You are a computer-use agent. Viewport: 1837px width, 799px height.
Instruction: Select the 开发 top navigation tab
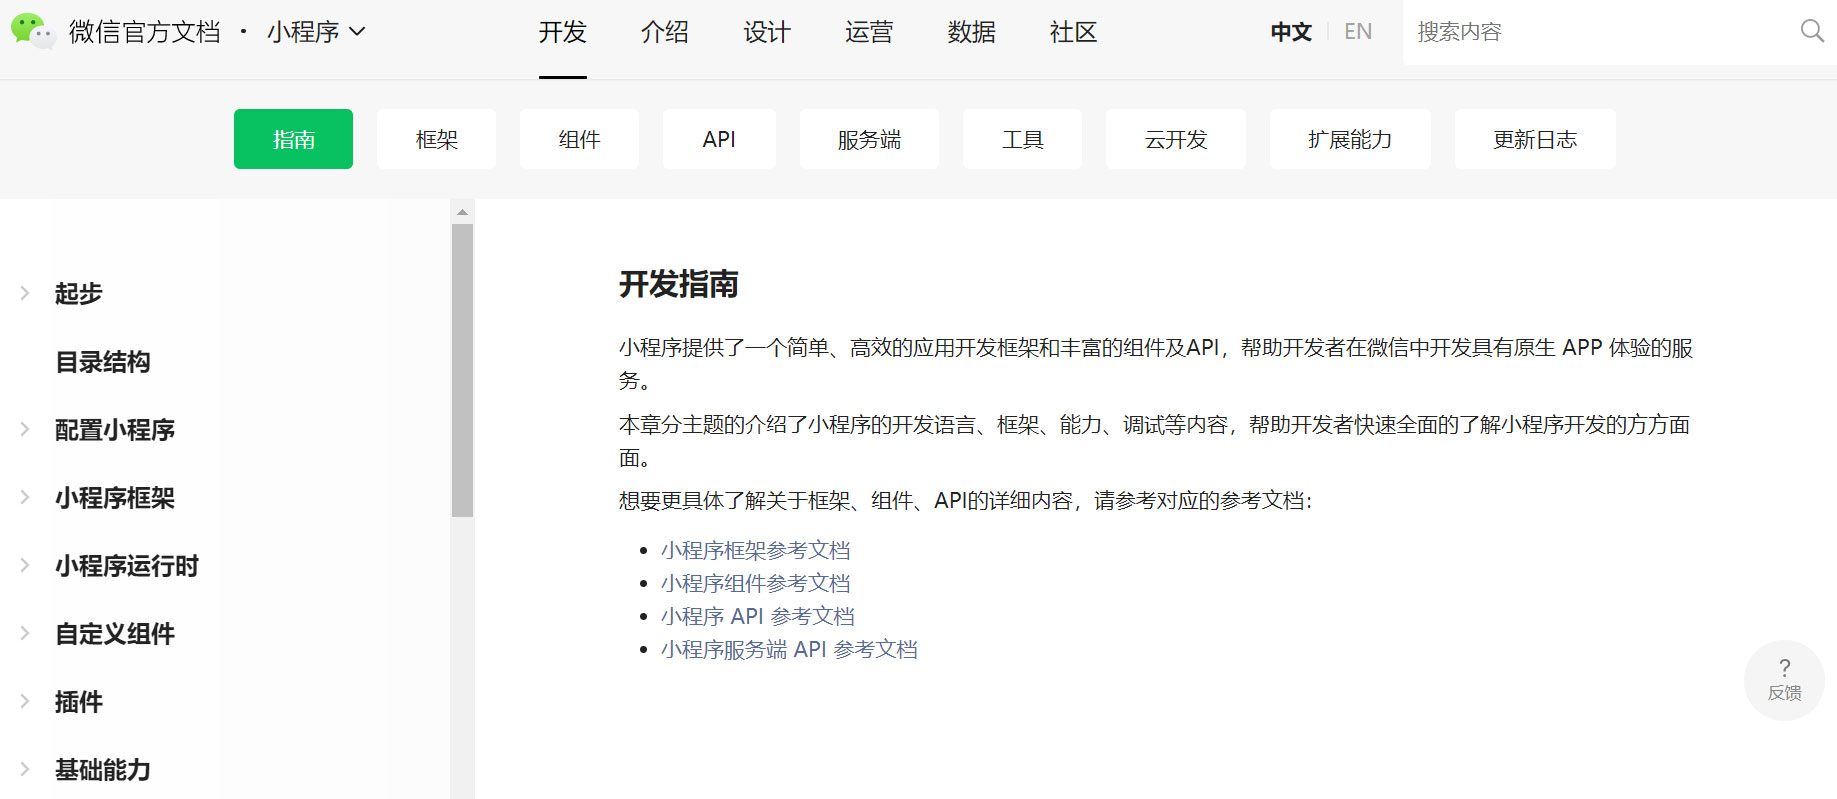click(x=563, y=32)
